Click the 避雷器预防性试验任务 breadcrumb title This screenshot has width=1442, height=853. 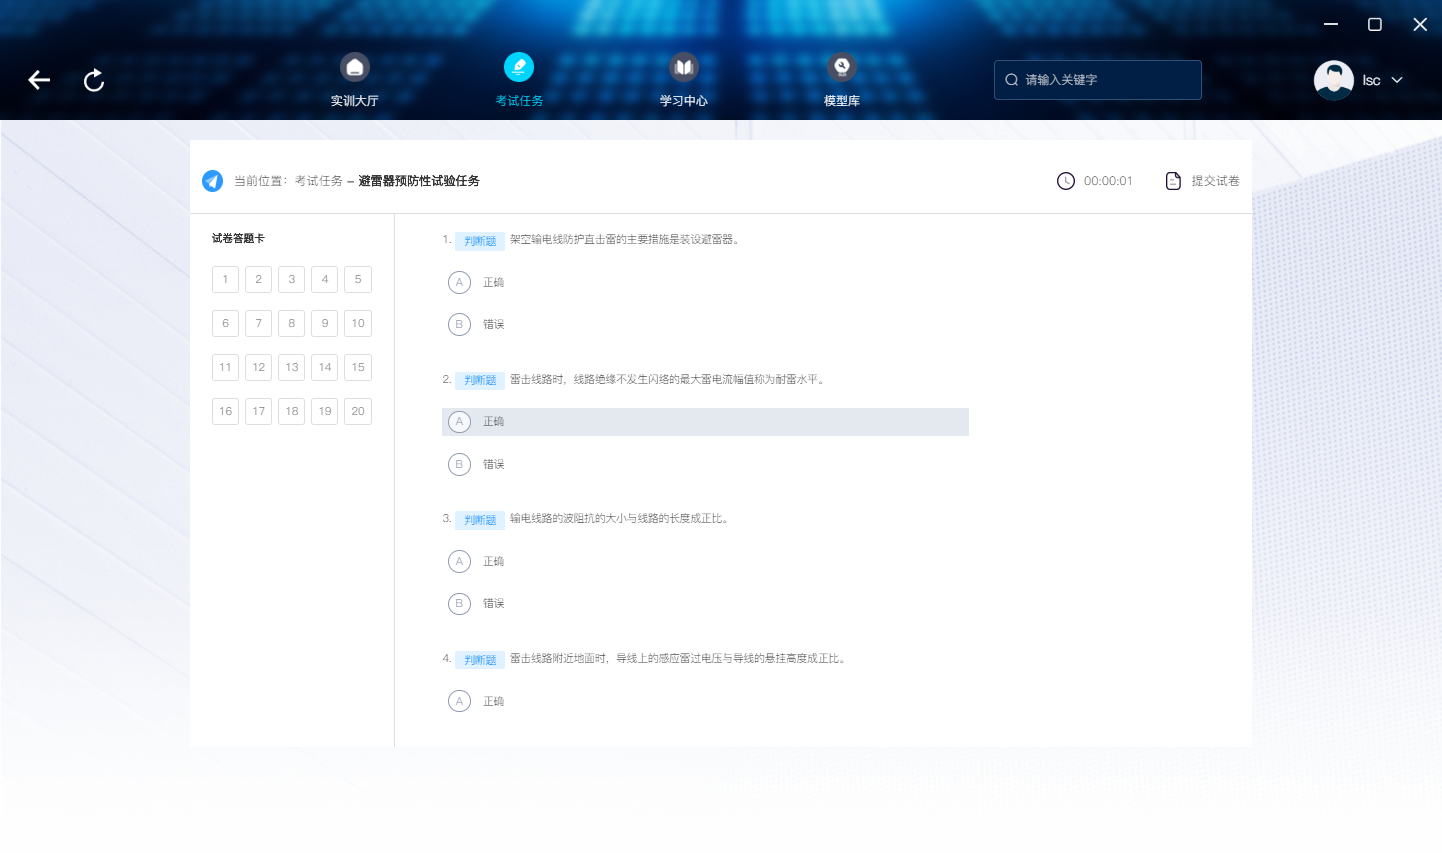419,181
